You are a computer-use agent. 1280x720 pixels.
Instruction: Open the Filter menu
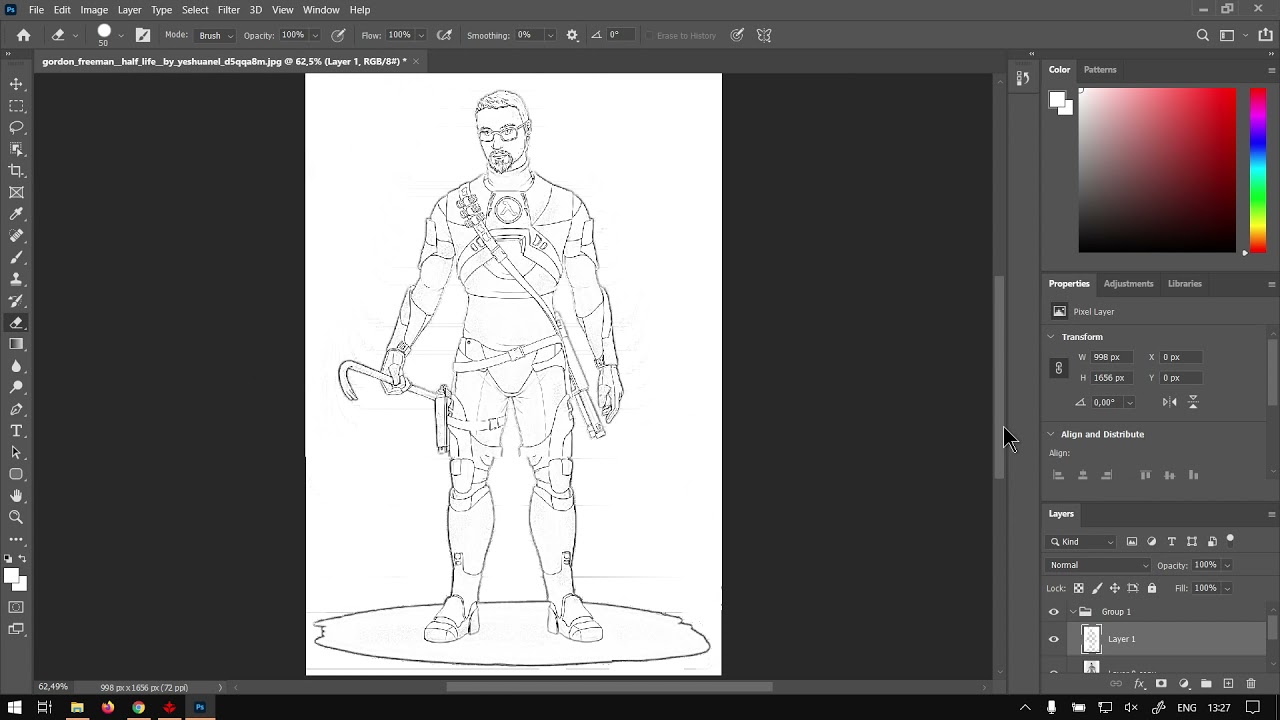(x=228, y=10)
